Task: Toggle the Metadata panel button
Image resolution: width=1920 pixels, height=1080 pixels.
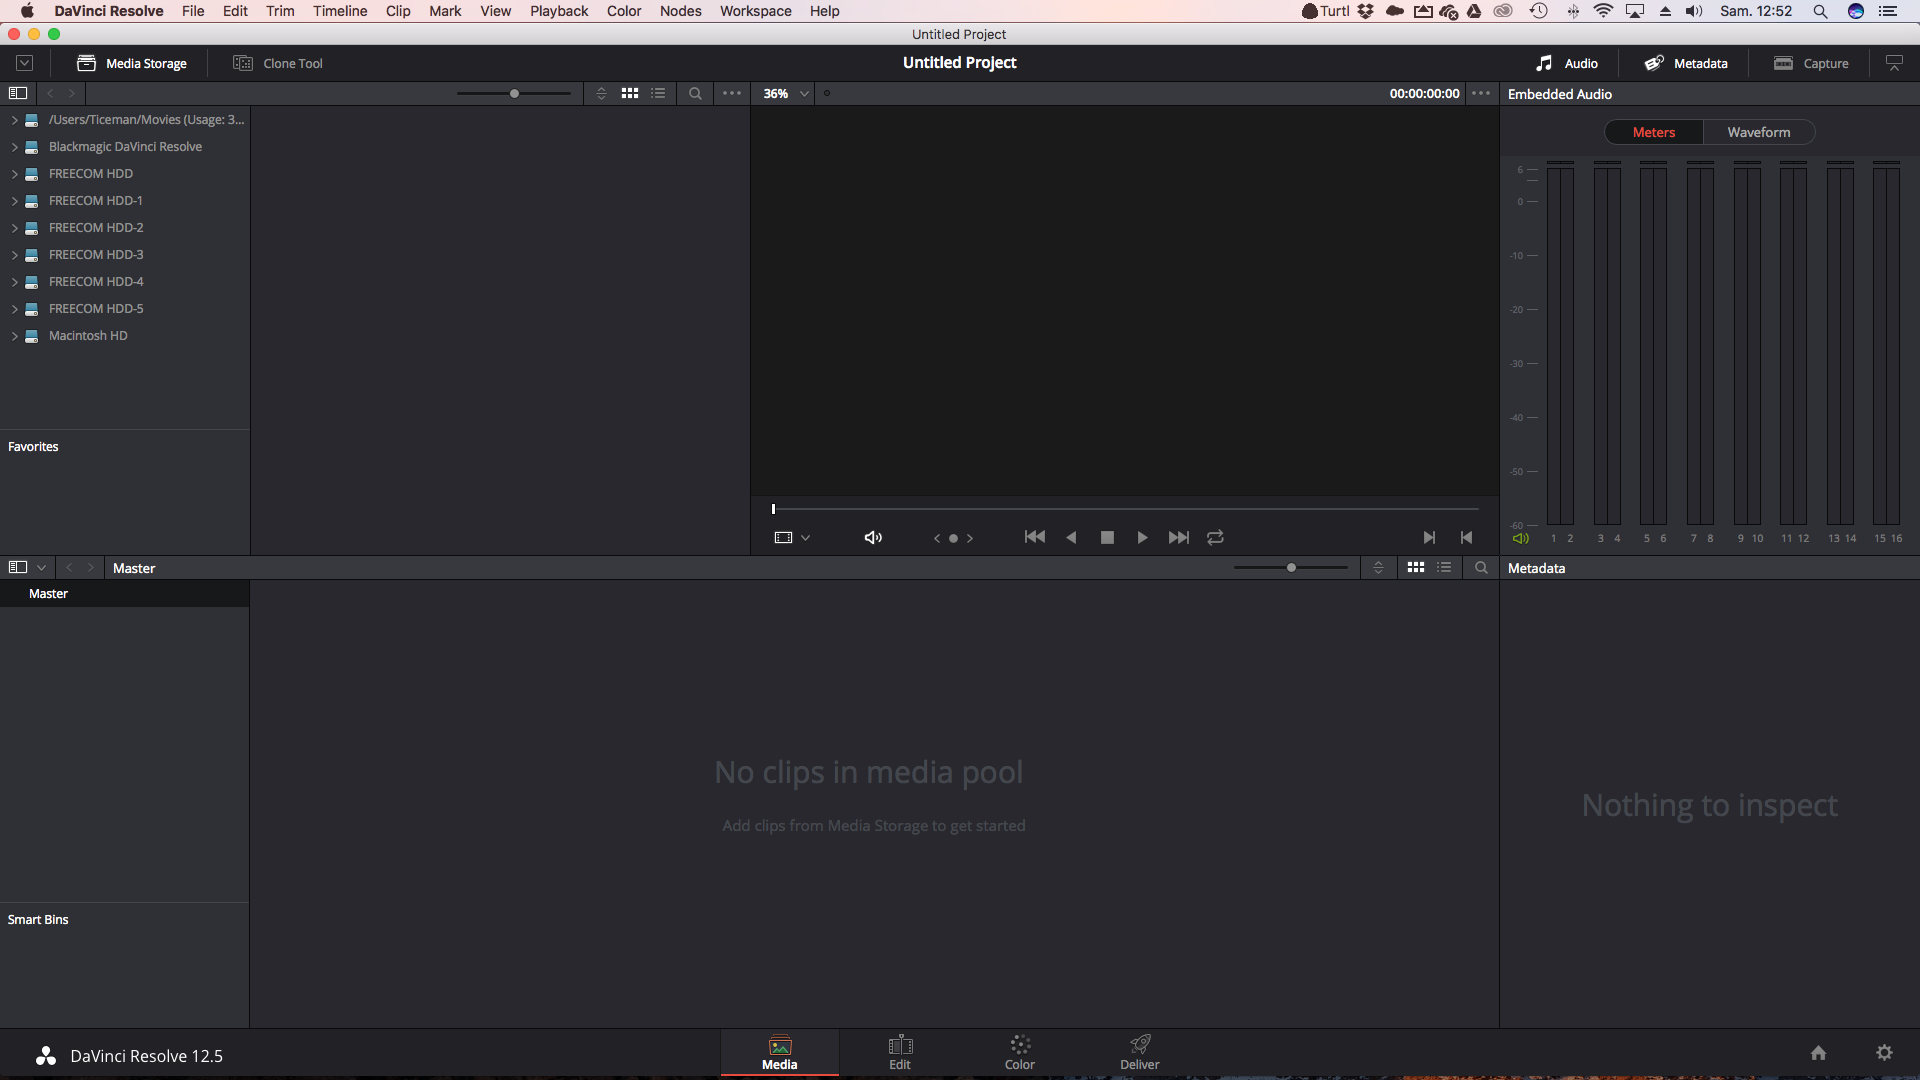Action: [1686, 63]
